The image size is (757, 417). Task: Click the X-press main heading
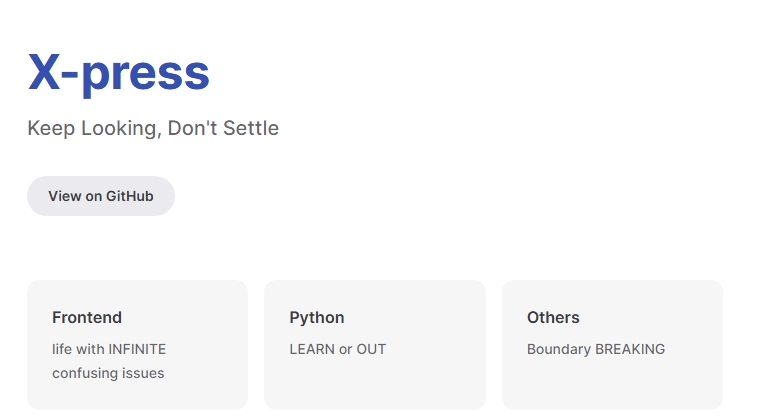(119, 72)
